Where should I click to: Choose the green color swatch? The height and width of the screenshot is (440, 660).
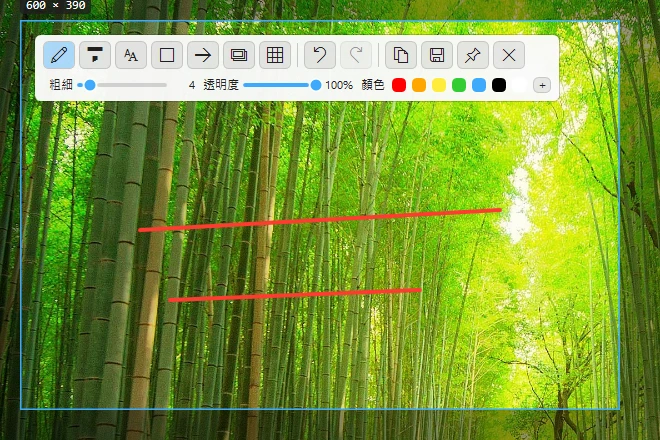pyautogui.click(x=459, y=85)
